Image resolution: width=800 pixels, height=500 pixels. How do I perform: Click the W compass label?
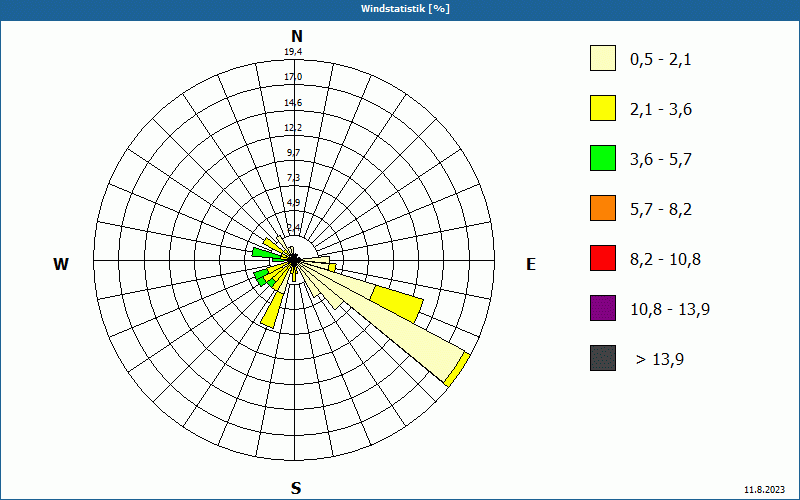[61, 264]
